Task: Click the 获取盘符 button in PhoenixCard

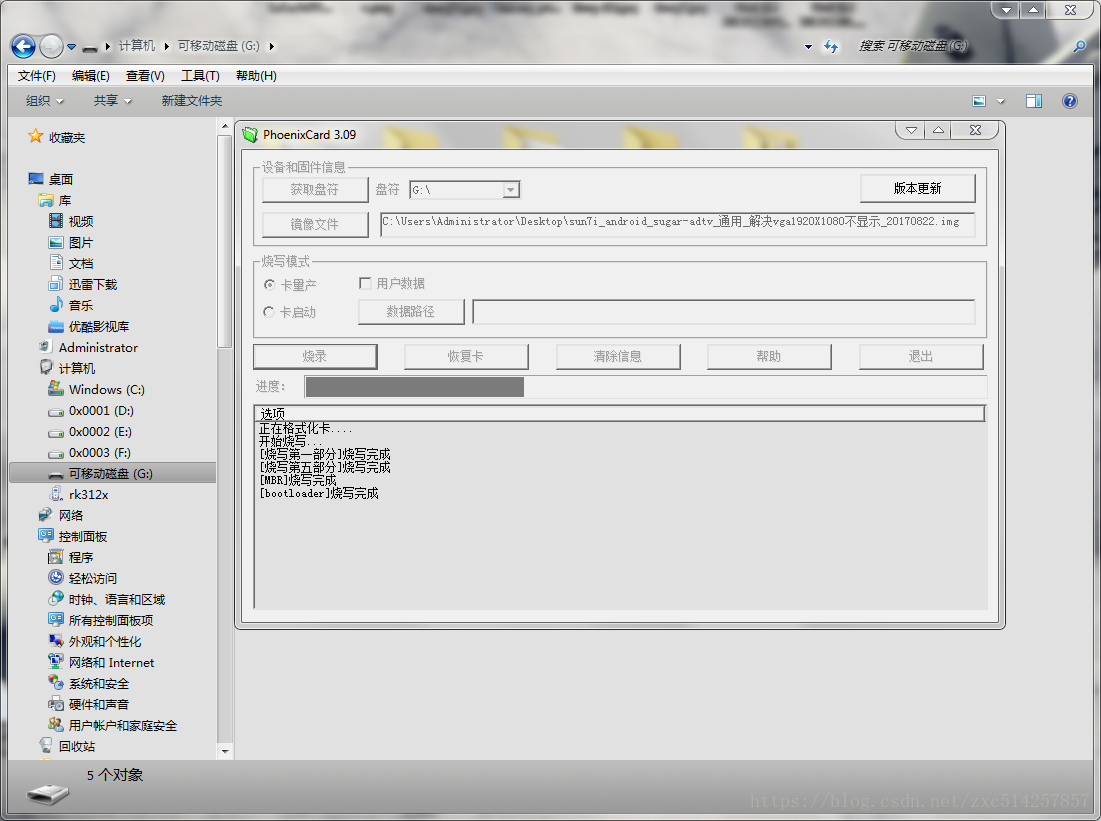Action: point(315,190)
